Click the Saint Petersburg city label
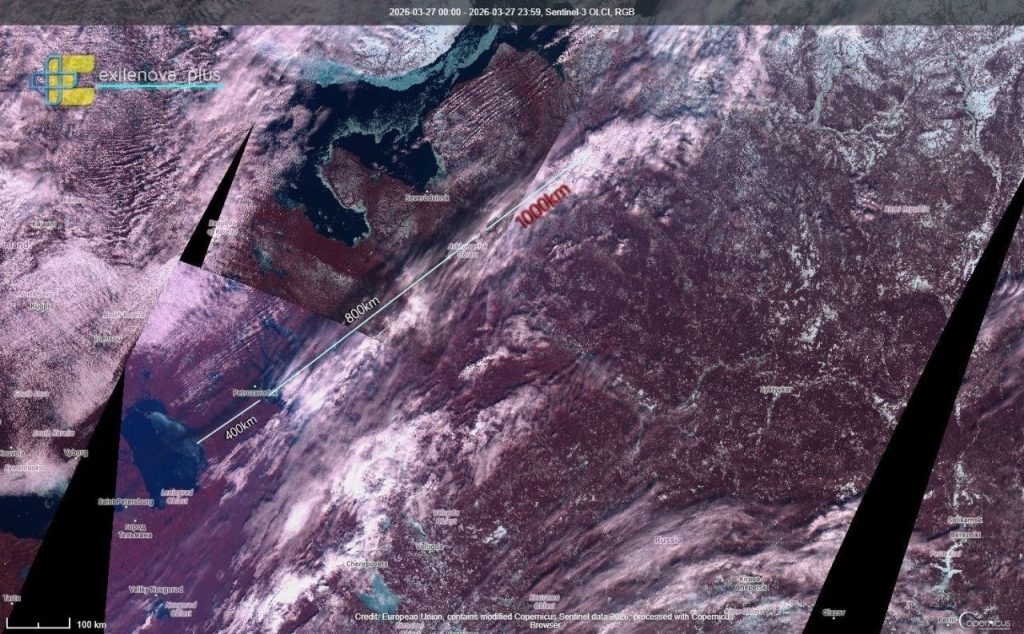The image size is (1024, 634). [127, 500]
